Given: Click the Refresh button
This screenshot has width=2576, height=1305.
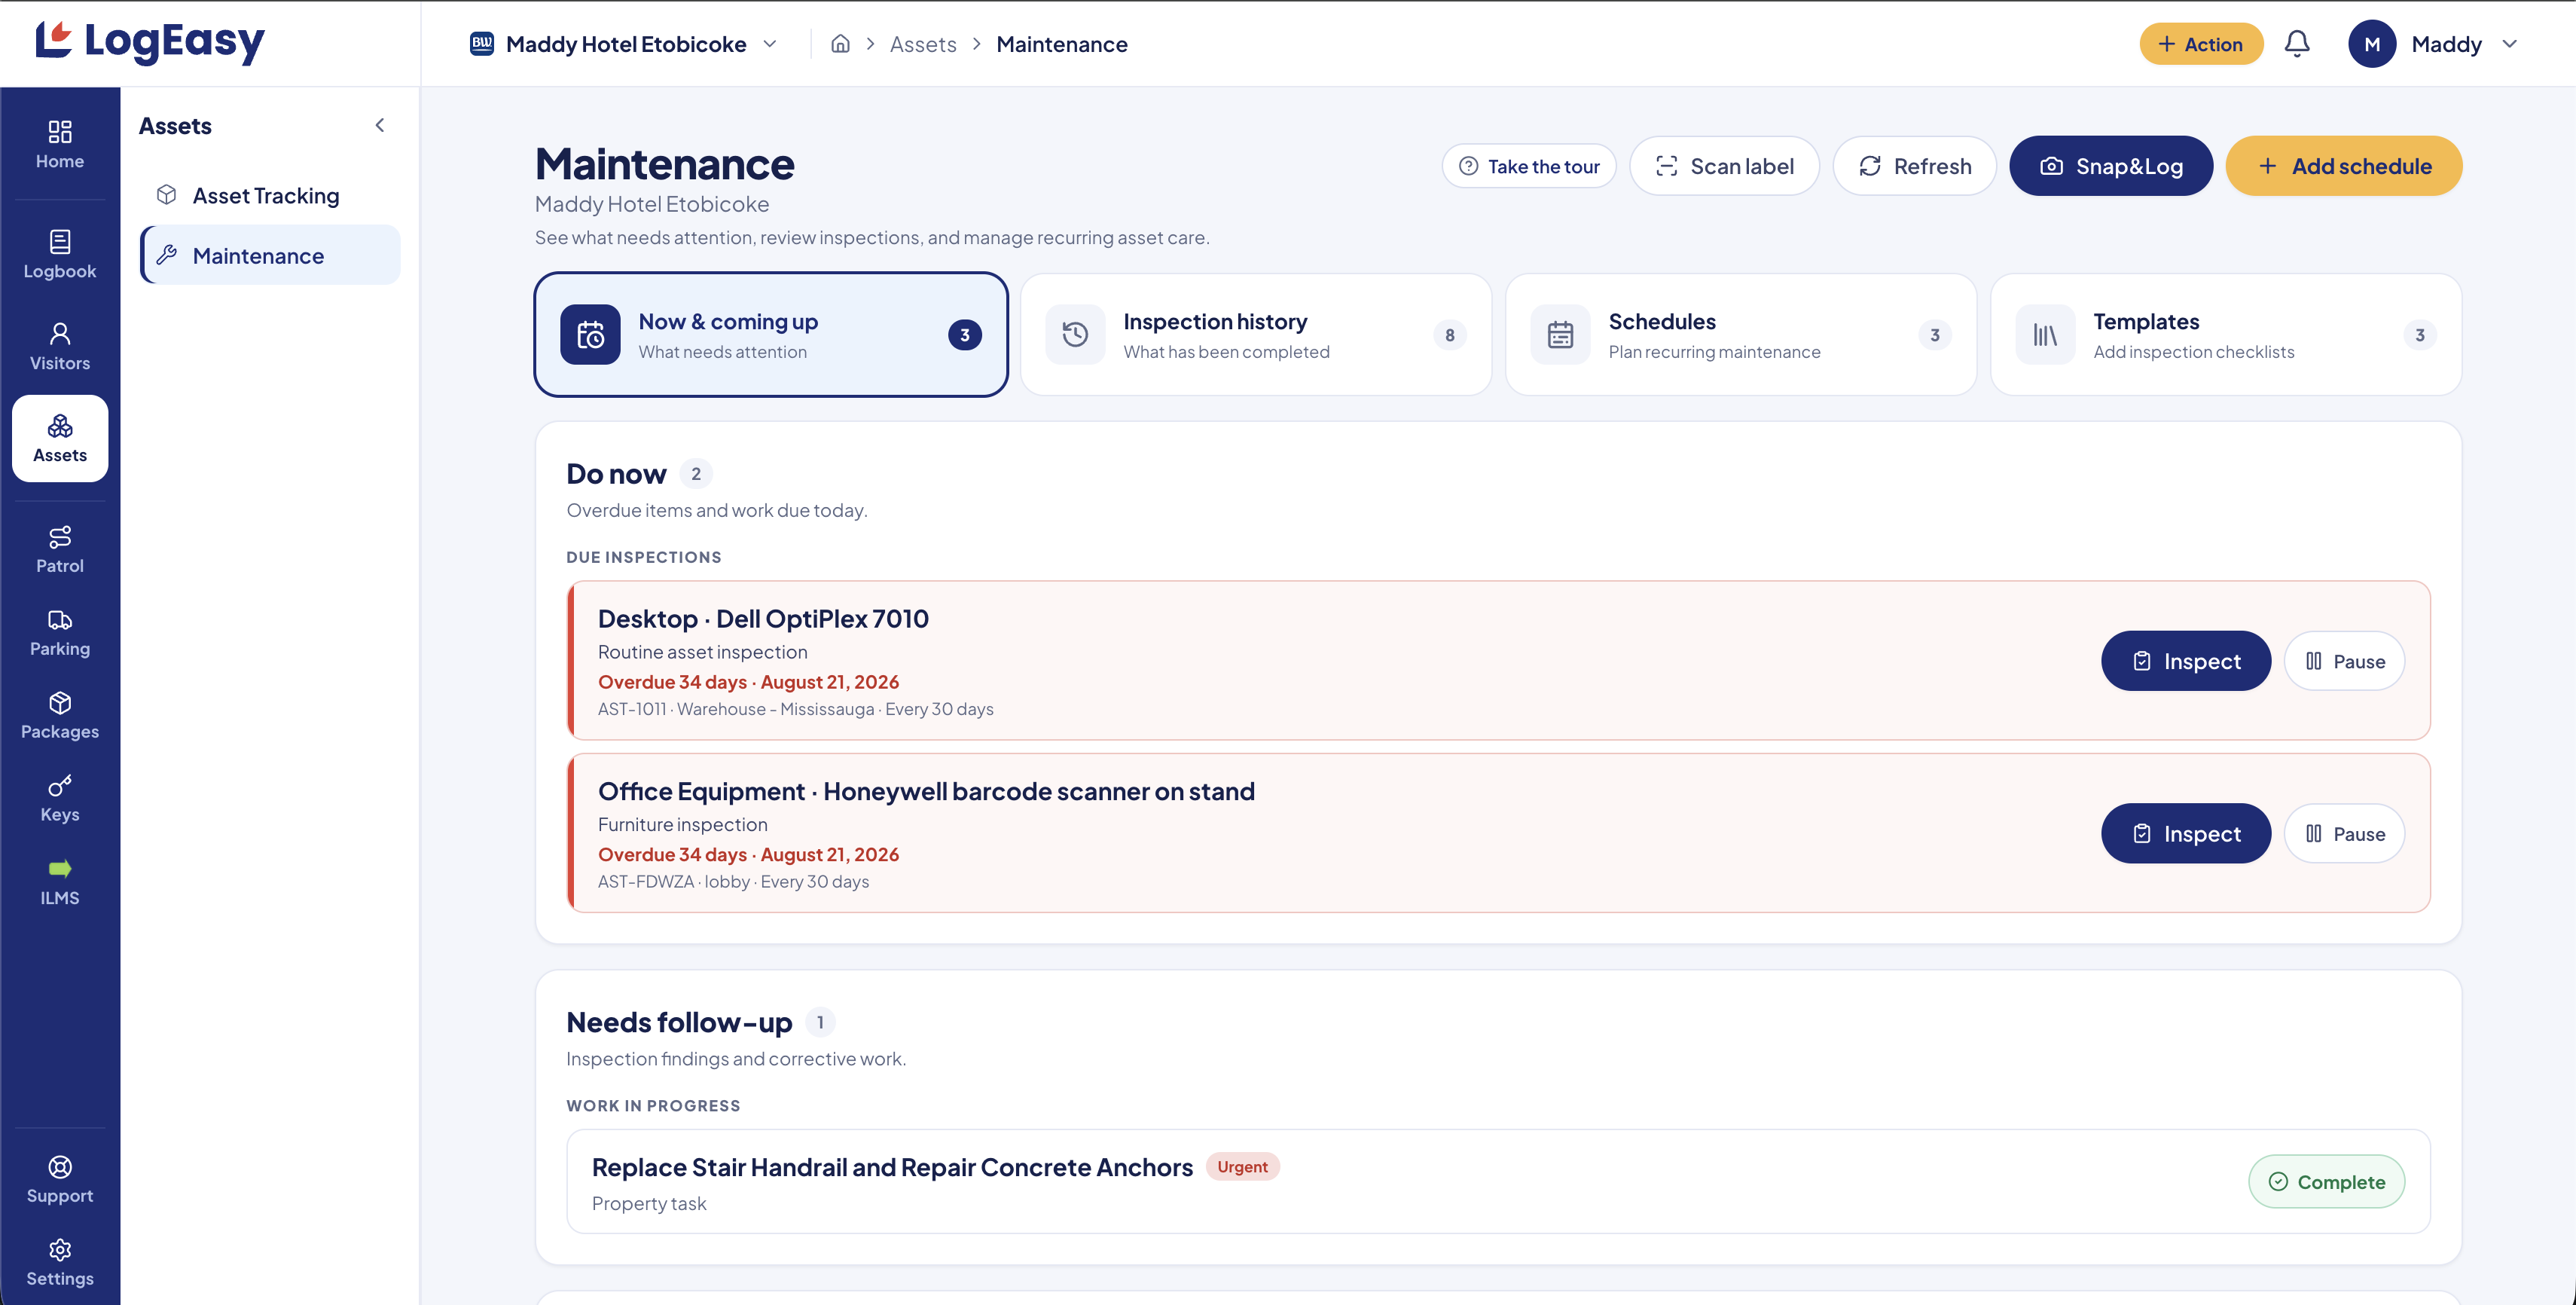Looking at the screenshot, I should pos(1915,166).
